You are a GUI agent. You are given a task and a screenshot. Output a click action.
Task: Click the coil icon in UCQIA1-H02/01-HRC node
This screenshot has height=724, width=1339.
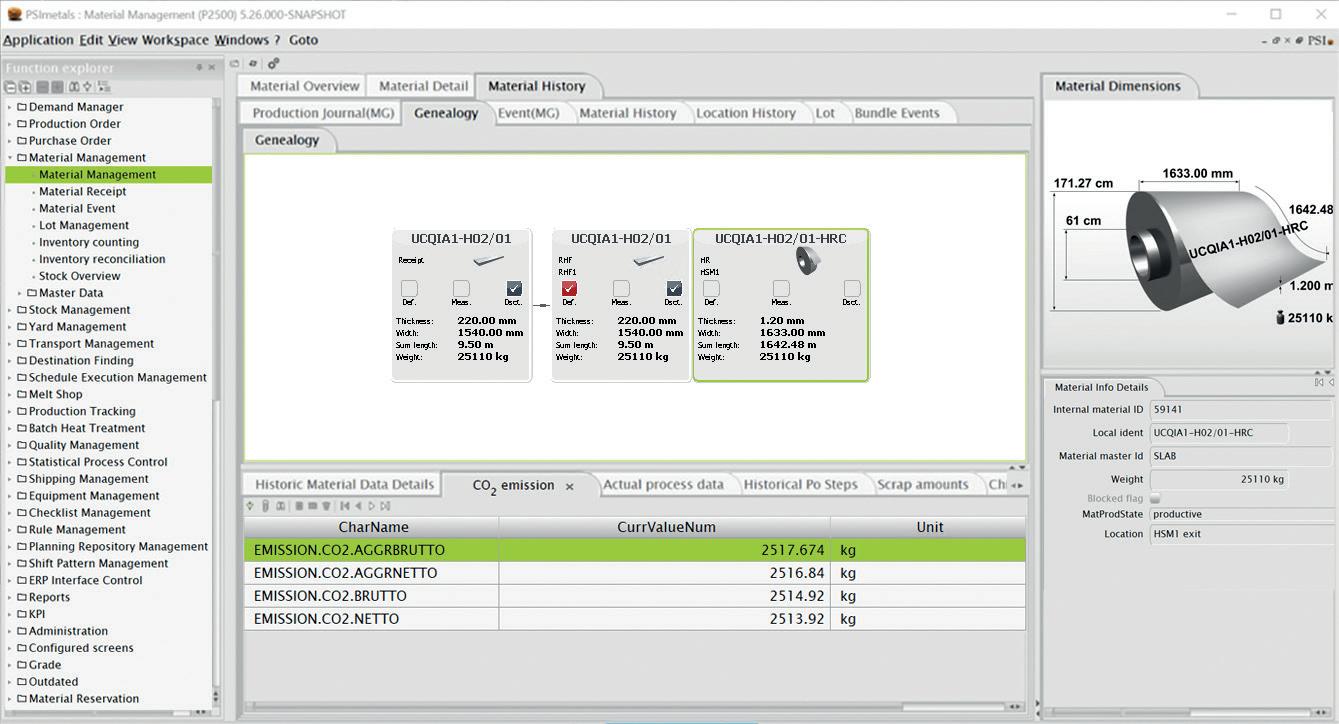pyautogui.click(x=807, y=260)
